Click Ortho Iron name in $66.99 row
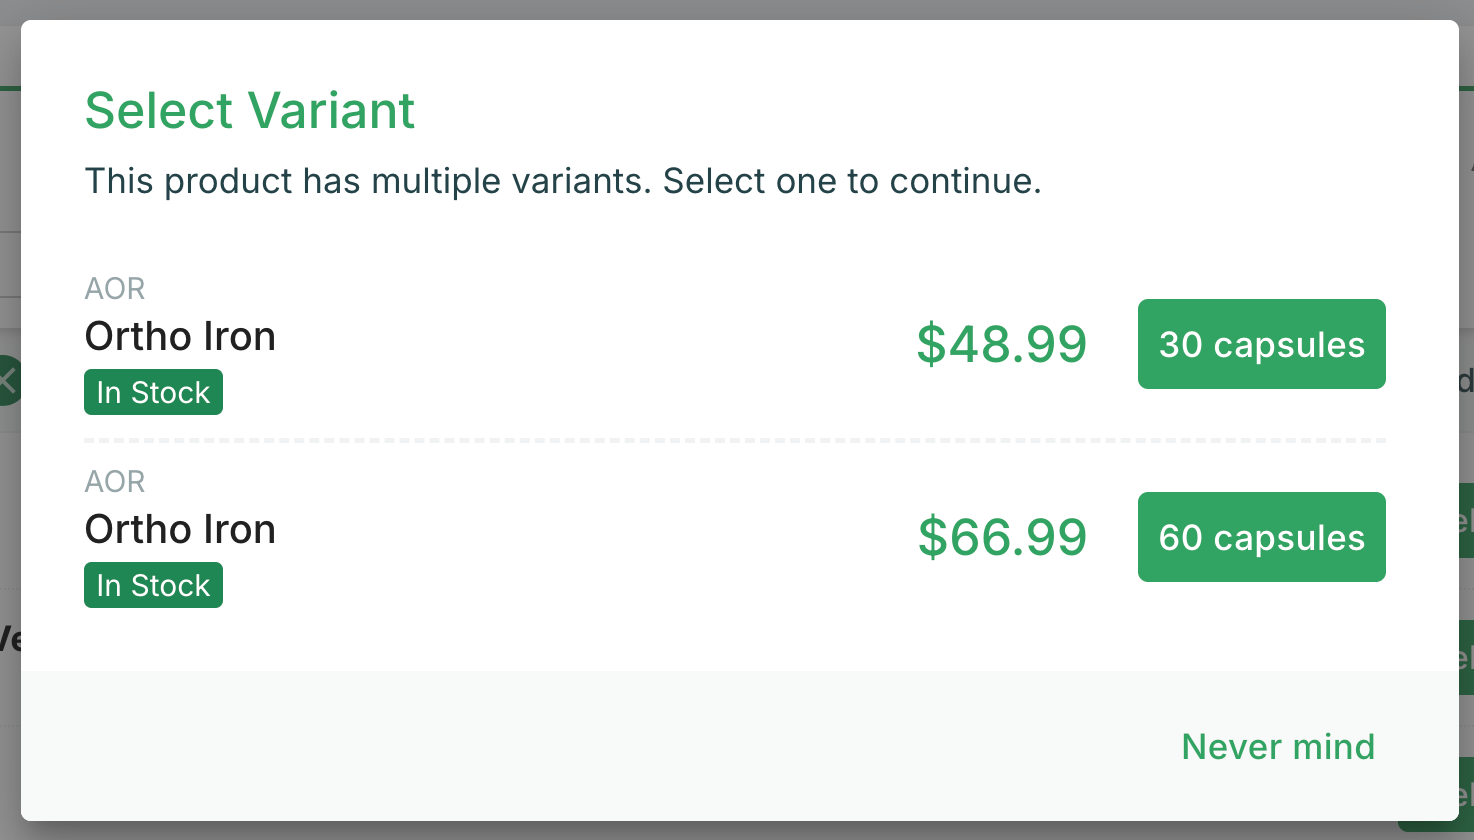Image resolution: width=1474 pixels, height=840 pixels. pos(180,529)
